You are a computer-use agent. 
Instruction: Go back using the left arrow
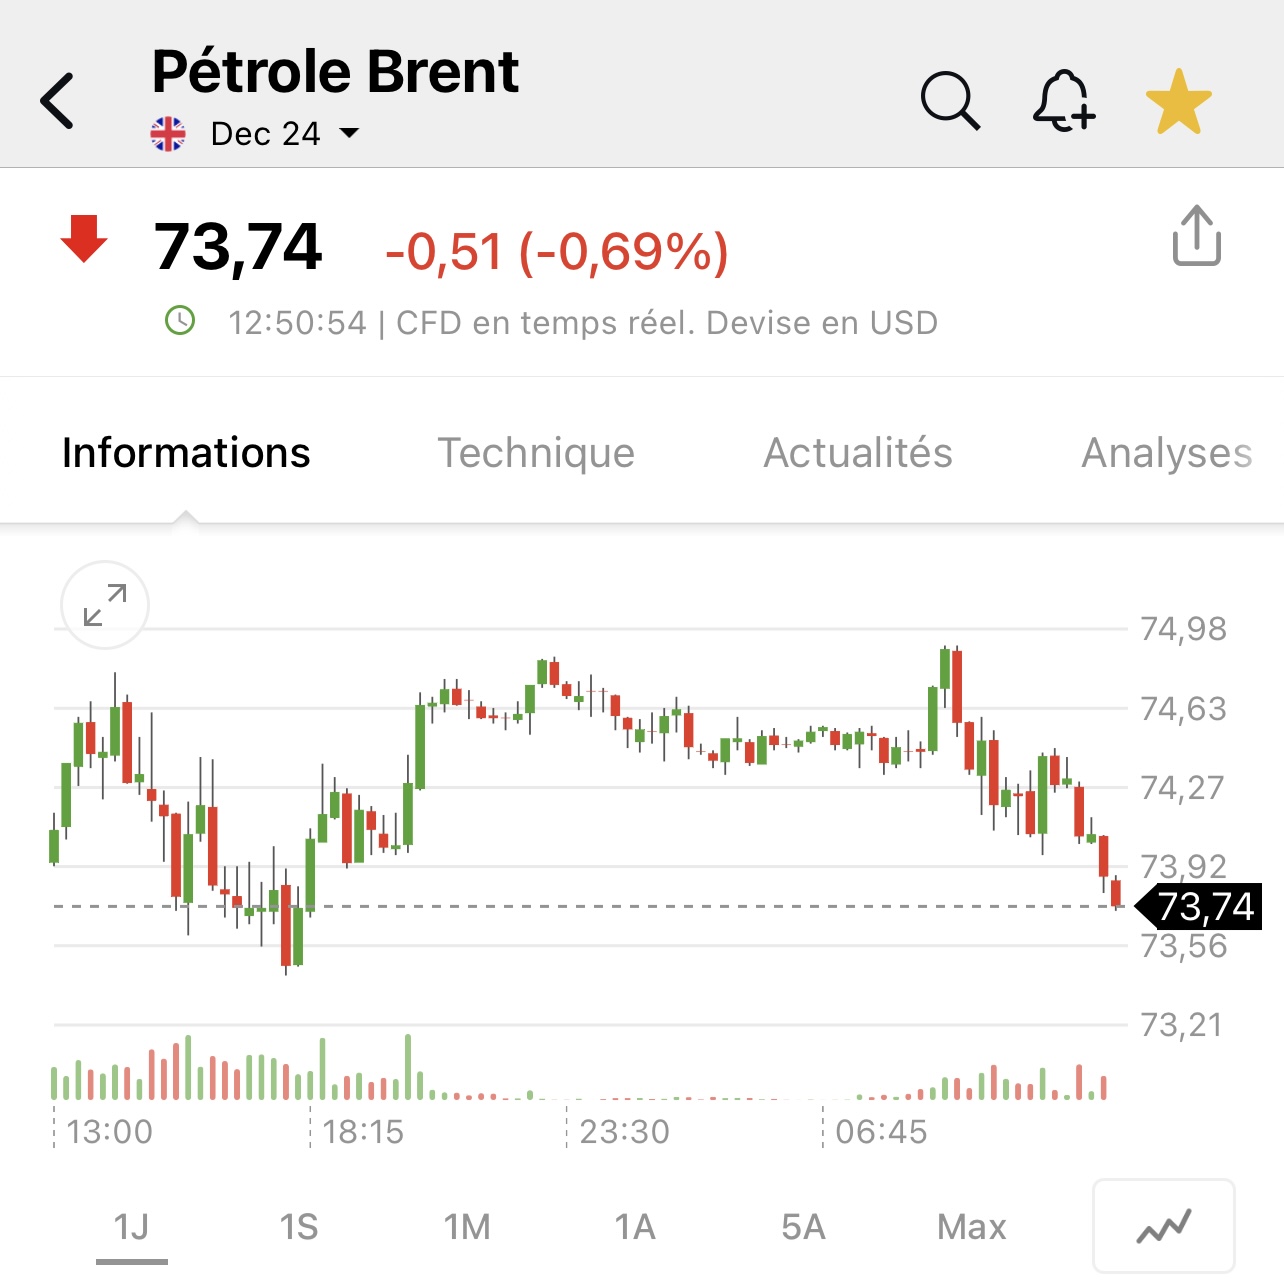[x=58, y=100]
